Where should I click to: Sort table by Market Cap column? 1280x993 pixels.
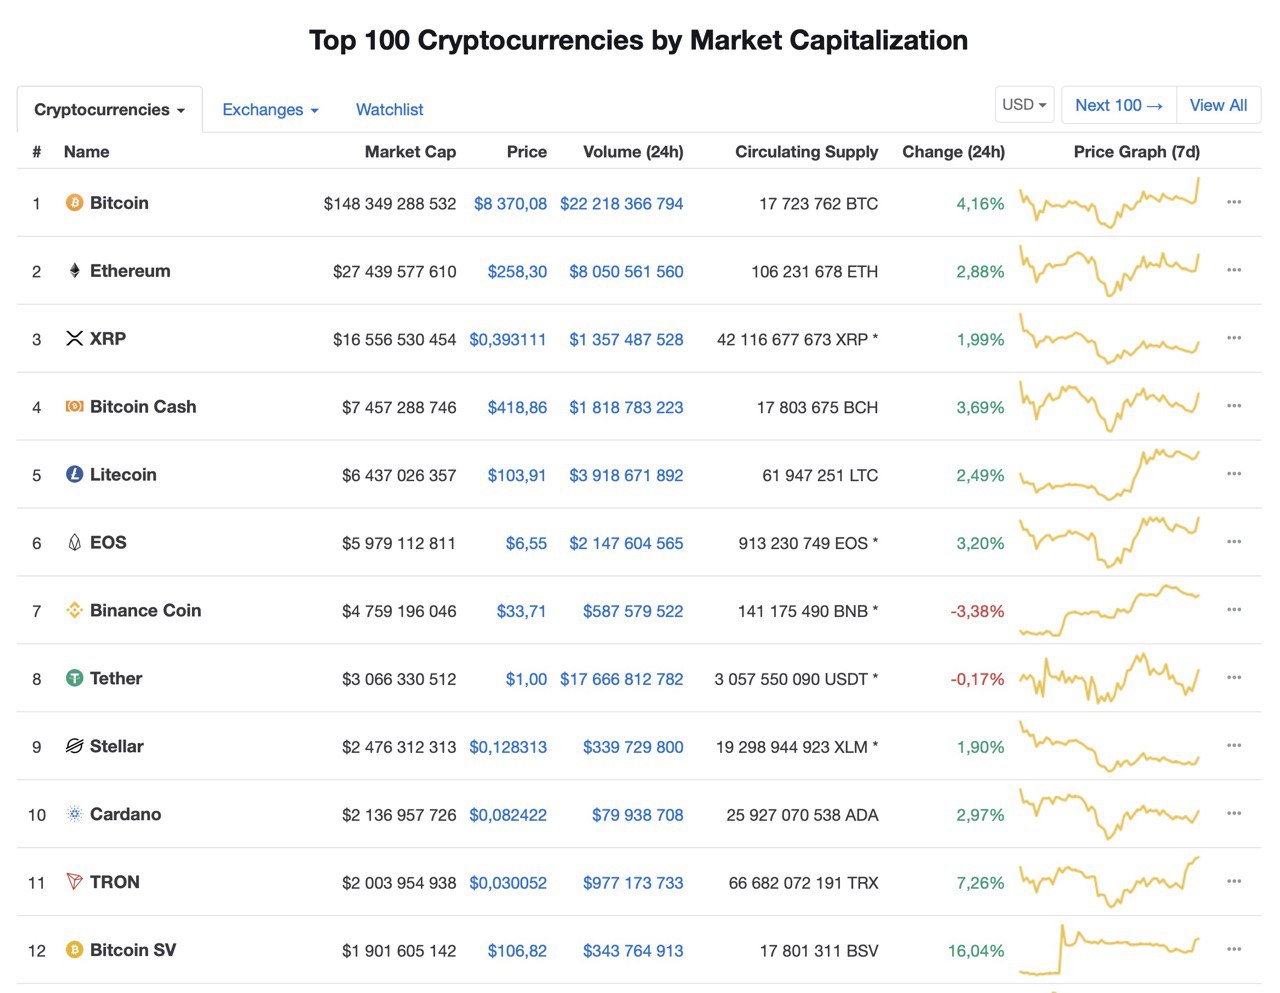click(x=410, y=152)
